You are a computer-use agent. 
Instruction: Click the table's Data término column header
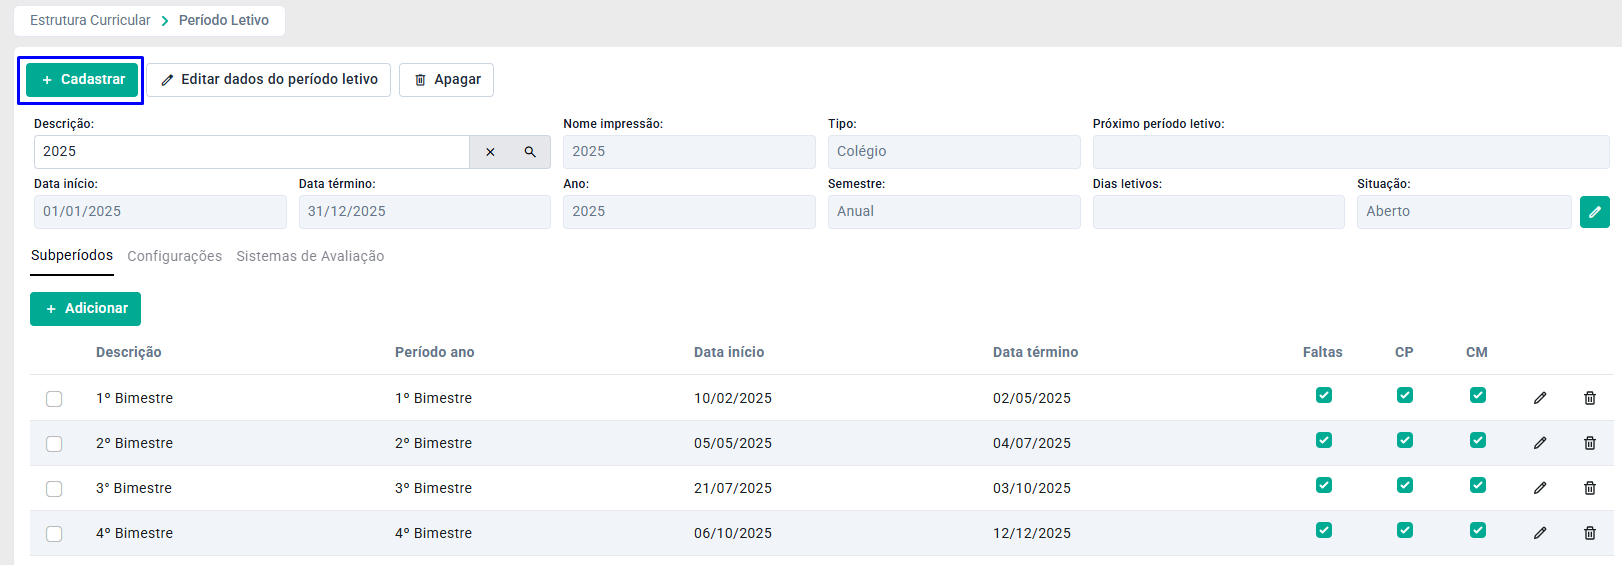click(x=1036, y=352)
